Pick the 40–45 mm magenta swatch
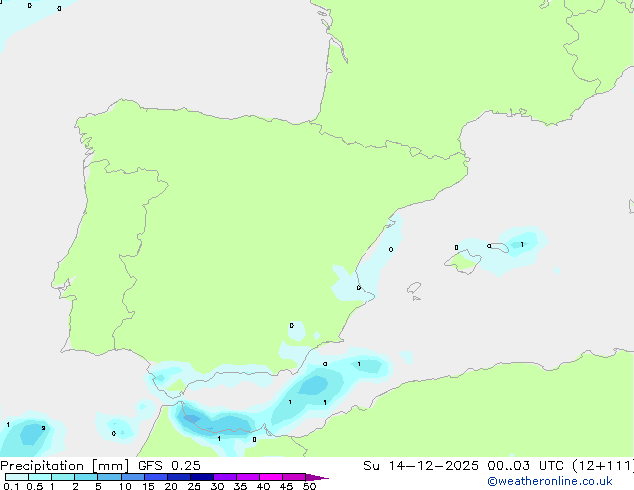Screen dimensions: 634x490 271,477
